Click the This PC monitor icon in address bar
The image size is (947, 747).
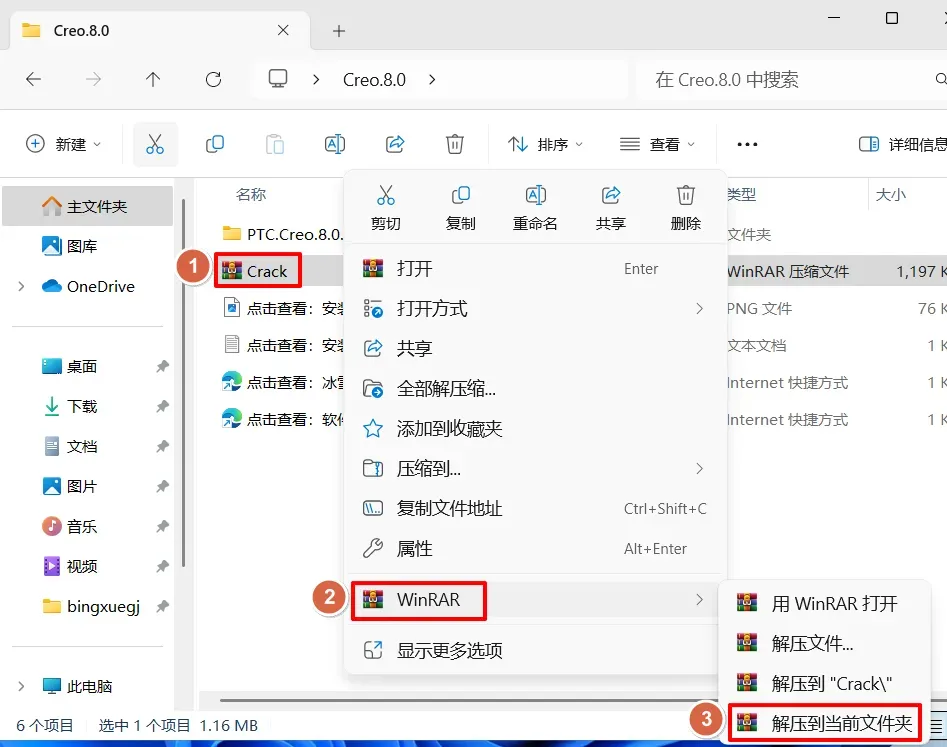pos(278,79)
